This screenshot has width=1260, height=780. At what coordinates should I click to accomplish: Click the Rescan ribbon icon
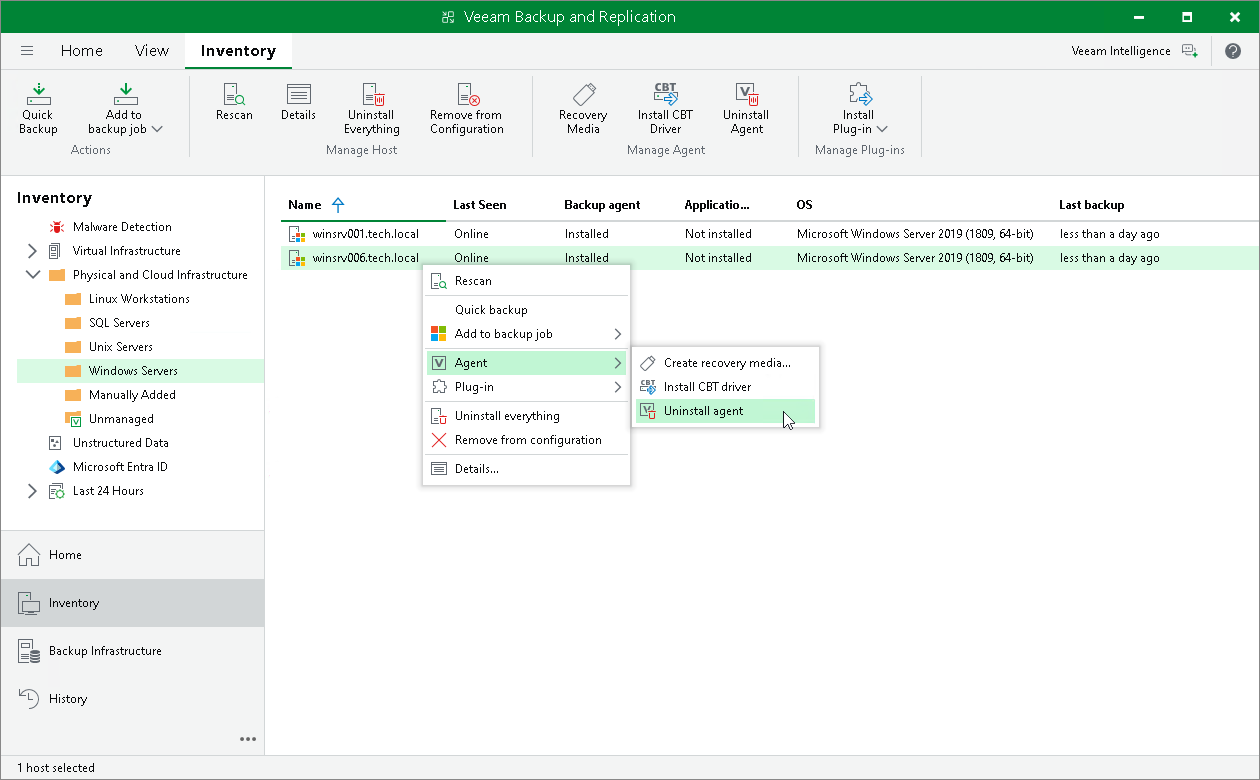tap(234, 102)
